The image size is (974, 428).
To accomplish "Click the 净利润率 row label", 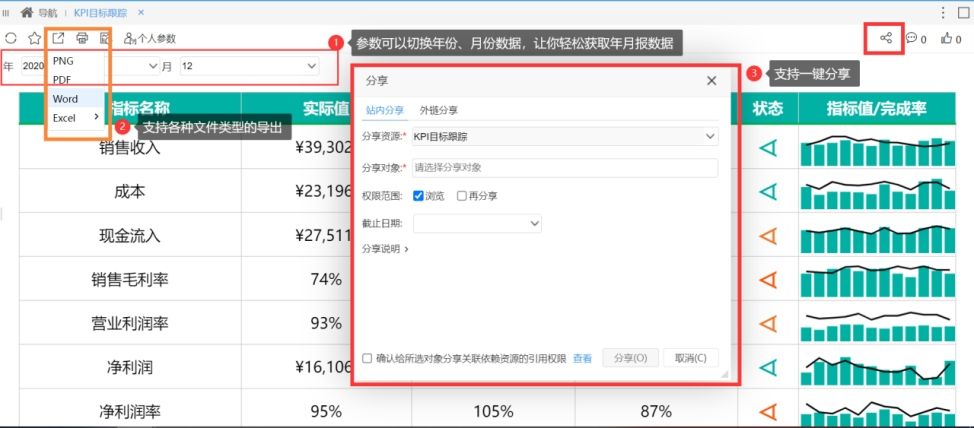I will [x=130, y=412].
